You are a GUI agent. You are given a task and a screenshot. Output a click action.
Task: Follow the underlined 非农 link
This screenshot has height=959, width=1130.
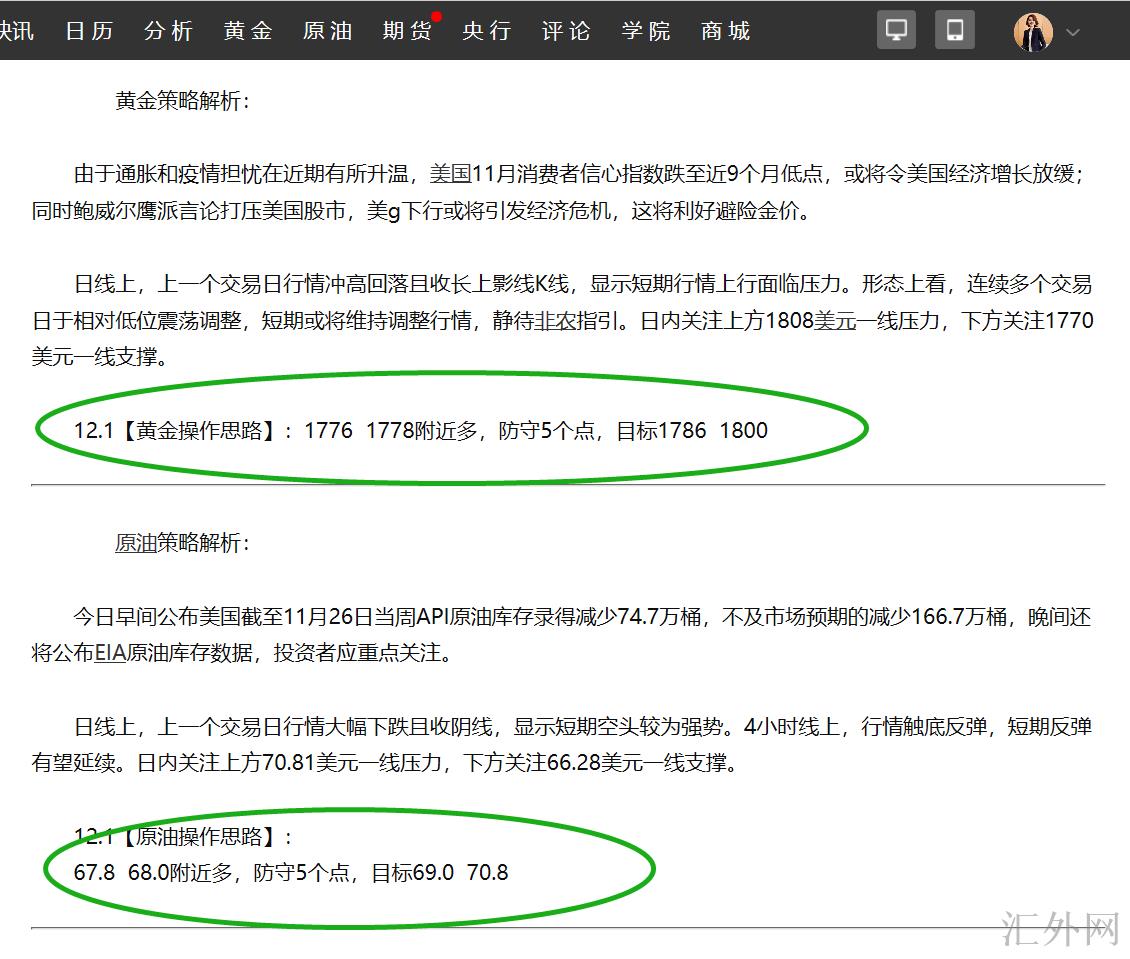[x=556, y=321]
